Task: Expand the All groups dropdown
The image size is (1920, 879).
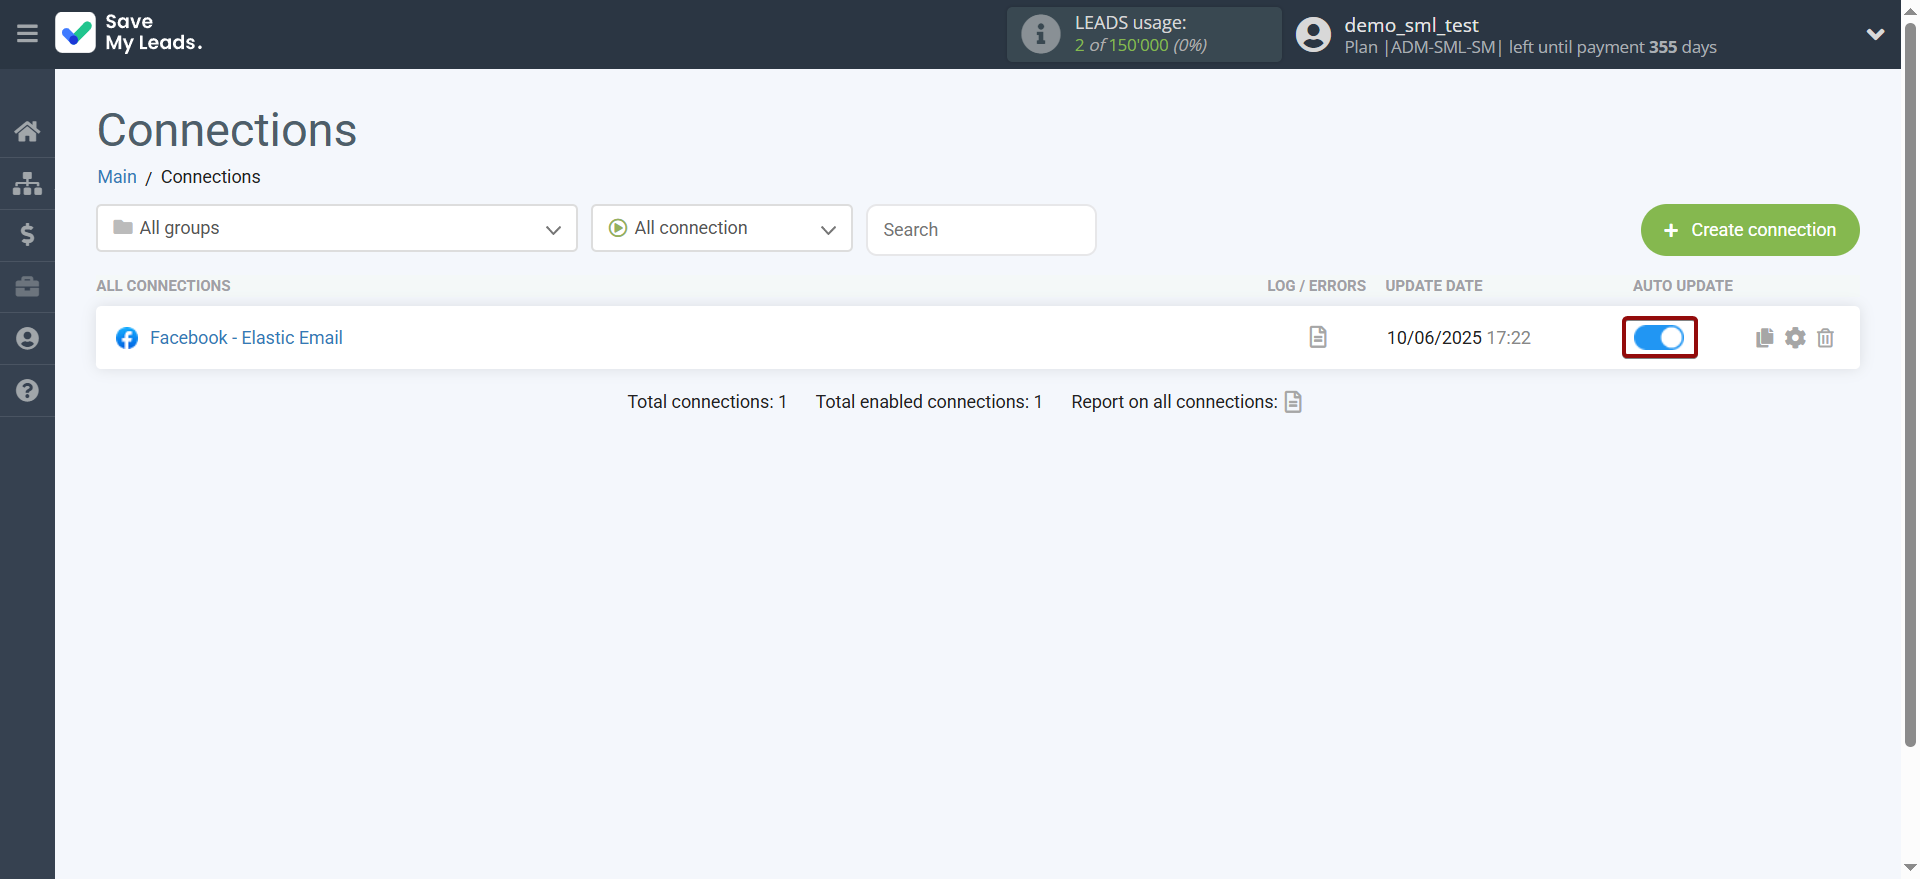Action: click(337, 228)
